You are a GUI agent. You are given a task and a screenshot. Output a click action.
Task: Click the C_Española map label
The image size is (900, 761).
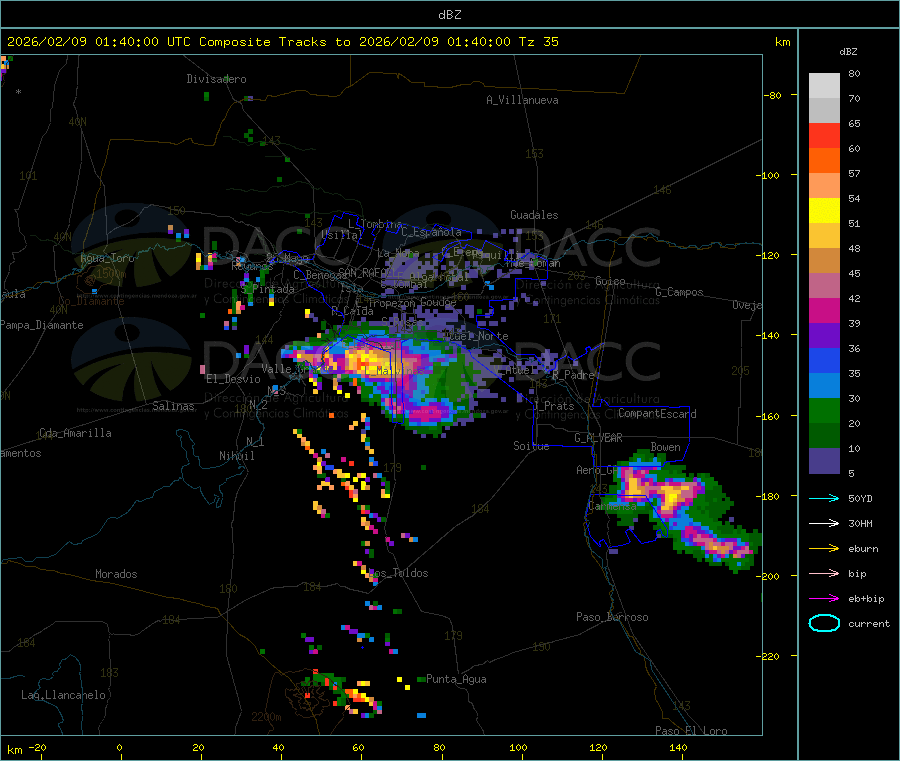432,232
